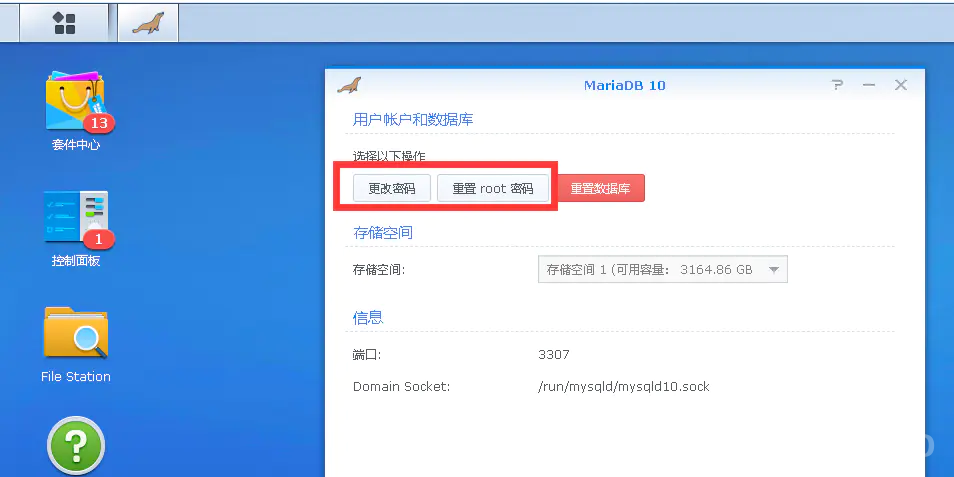
Task: Click the File Station desktop label
Action: pos(76,377)
